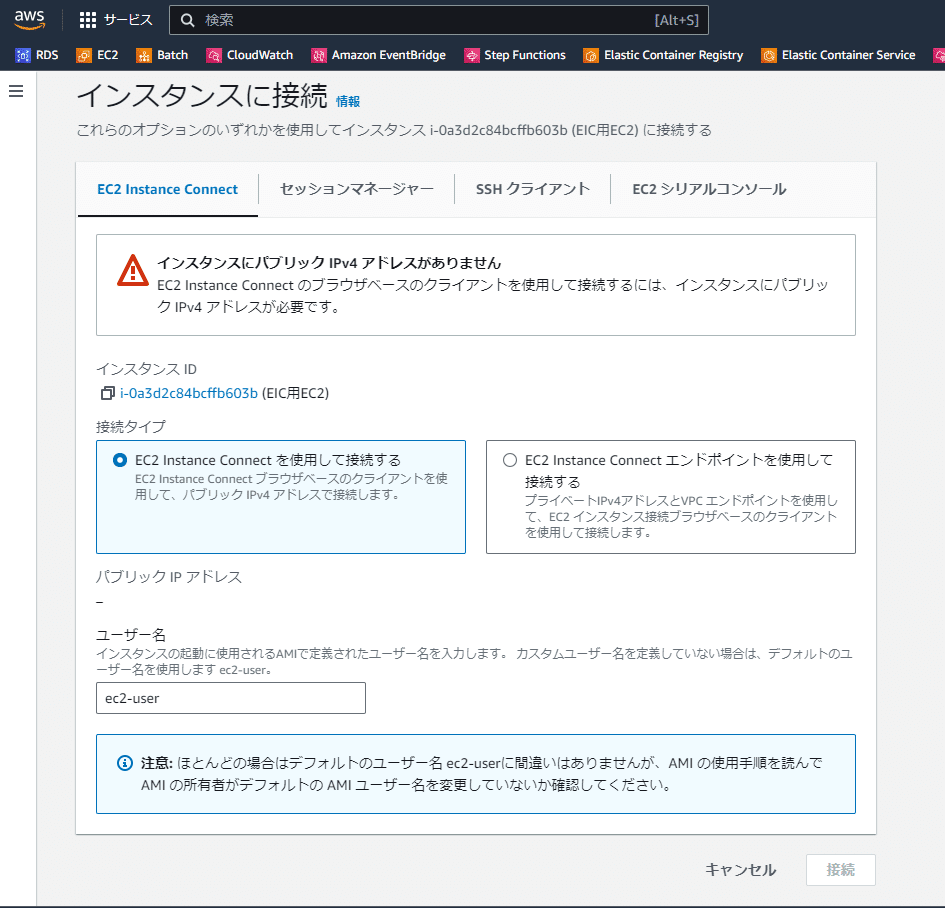Switch to SSH クライアント tab
This screenshot has height=908, width=945.
(533, 189)
